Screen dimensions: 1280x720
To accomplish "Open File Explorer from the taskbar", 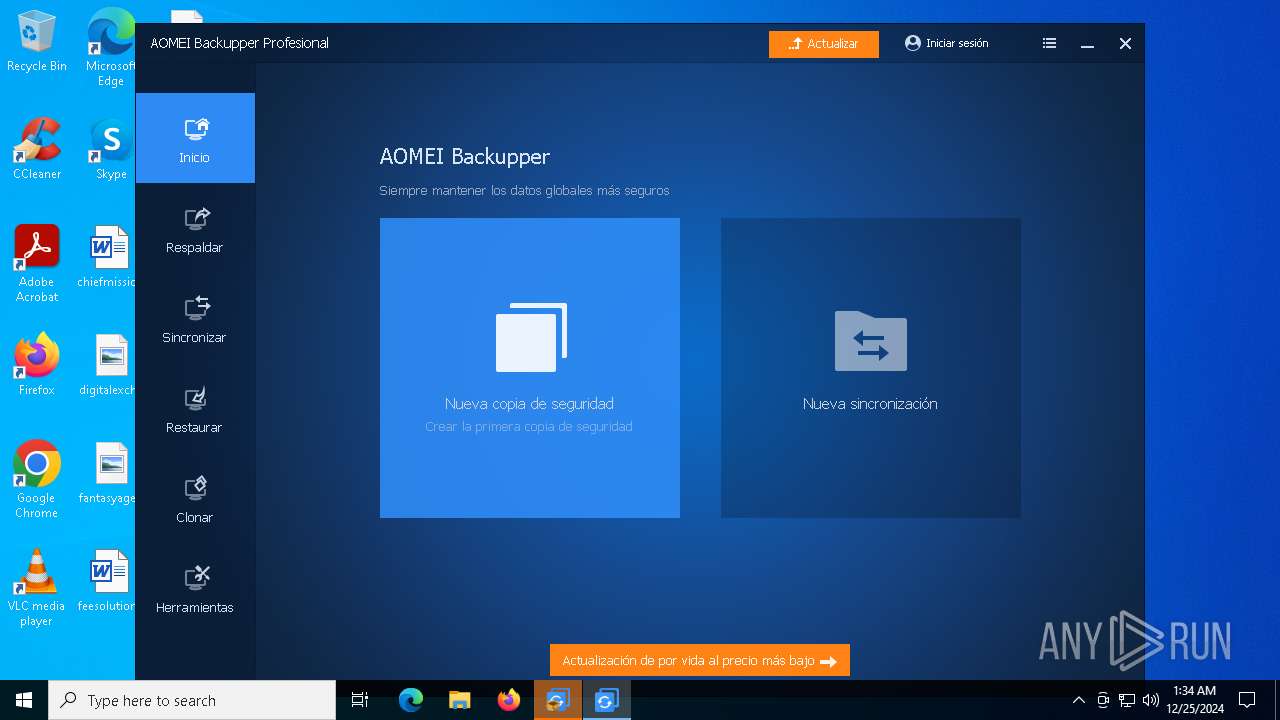I will pos(459,700).
